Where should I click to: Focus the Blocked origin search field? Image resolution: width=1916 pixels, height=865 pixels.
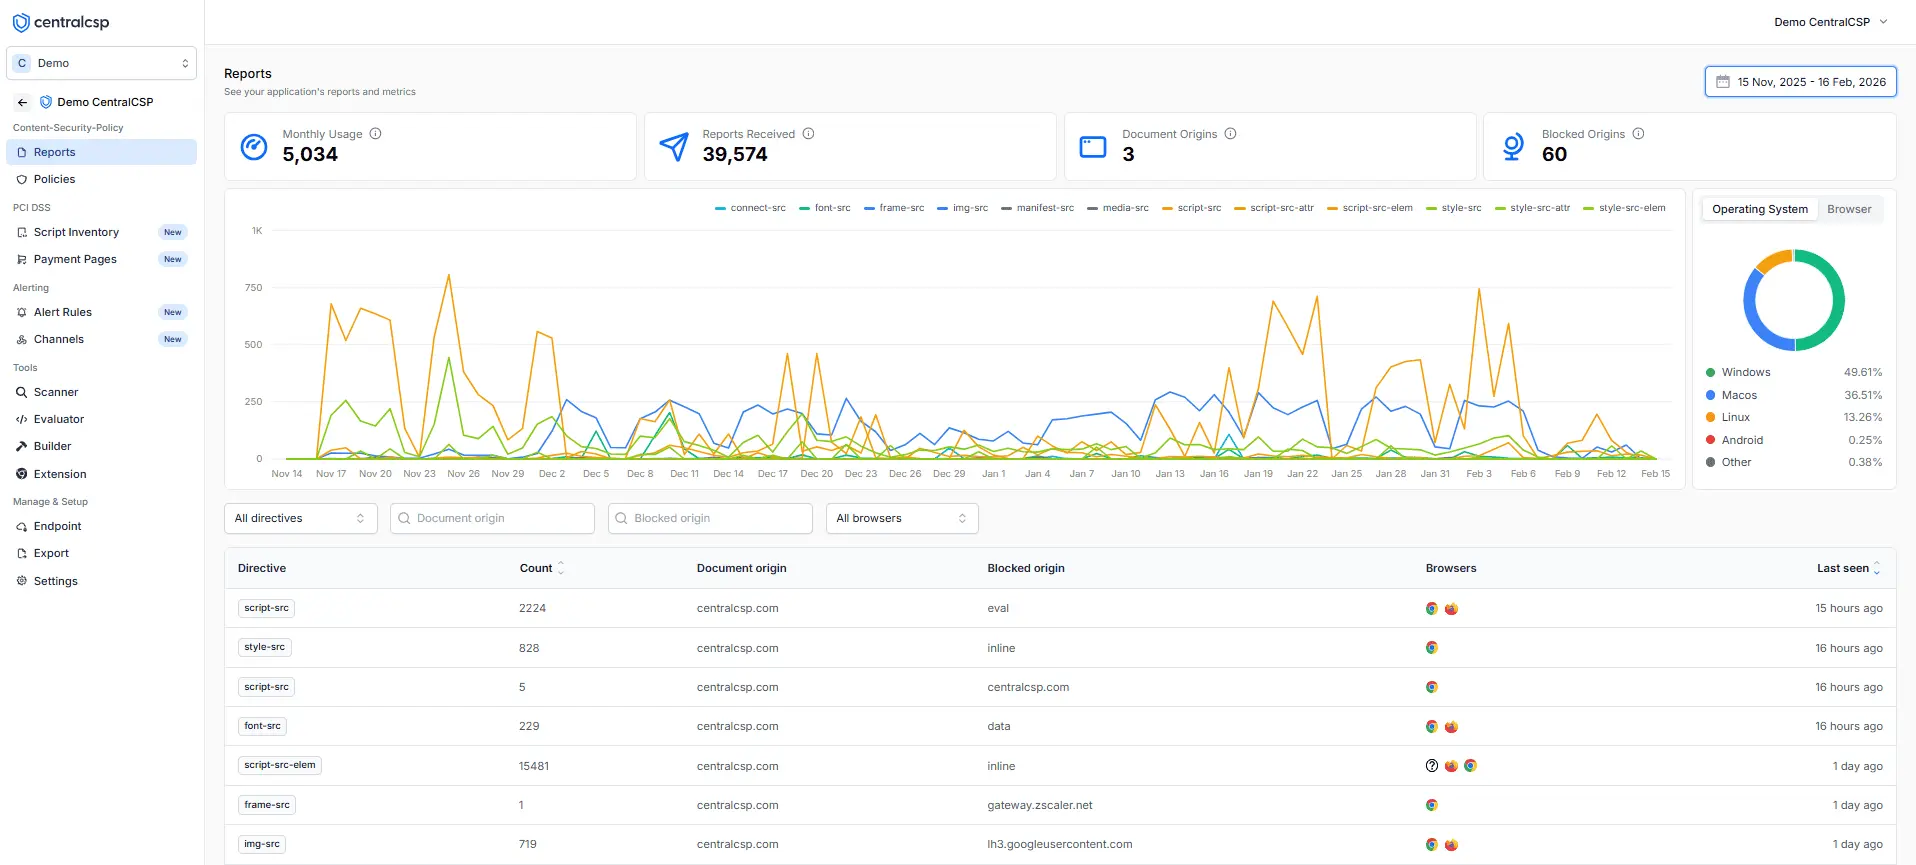tap(710, 518)
